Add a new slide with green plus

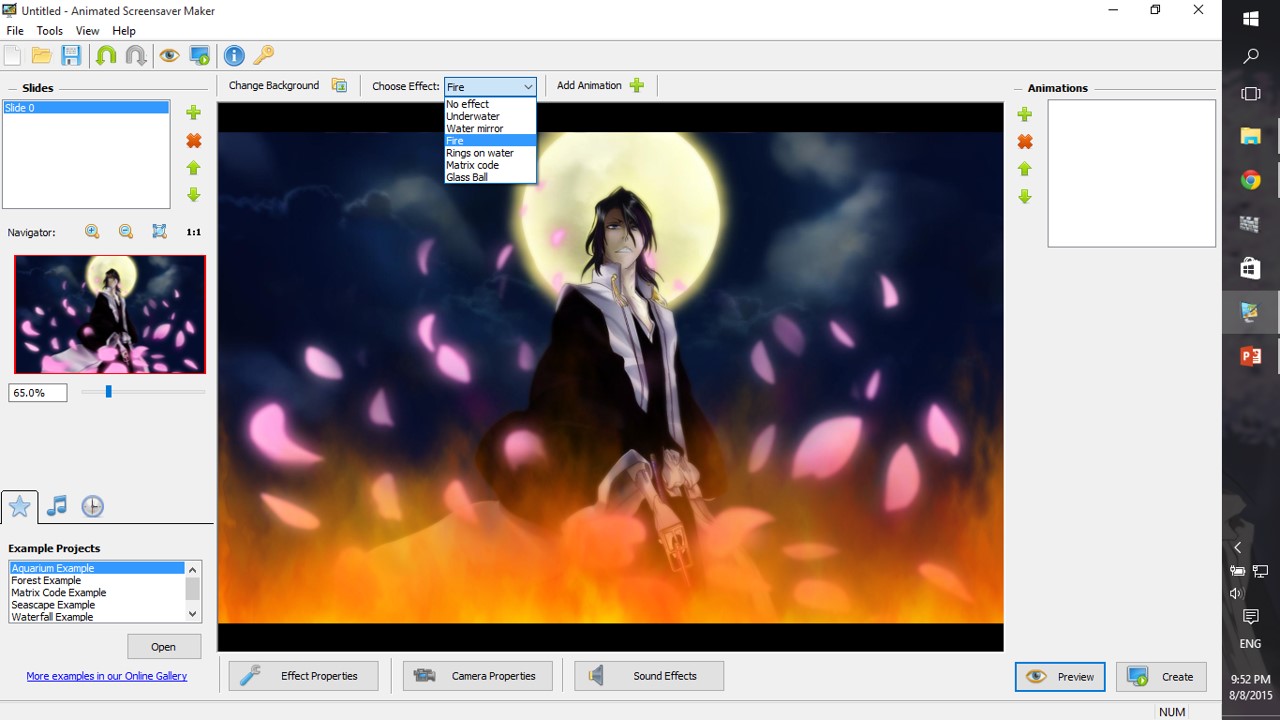pyautogui.click(x=194, y=113)
